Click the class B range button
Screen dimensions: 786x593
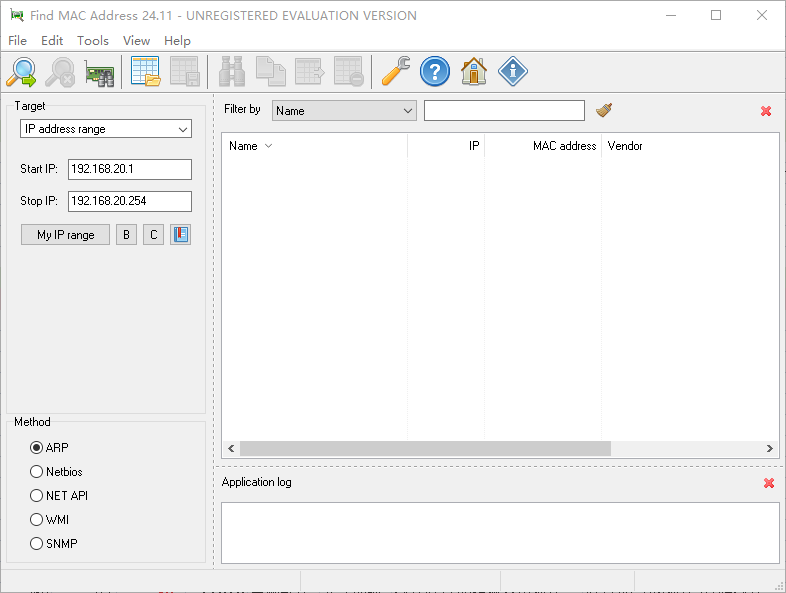point(126,235)
